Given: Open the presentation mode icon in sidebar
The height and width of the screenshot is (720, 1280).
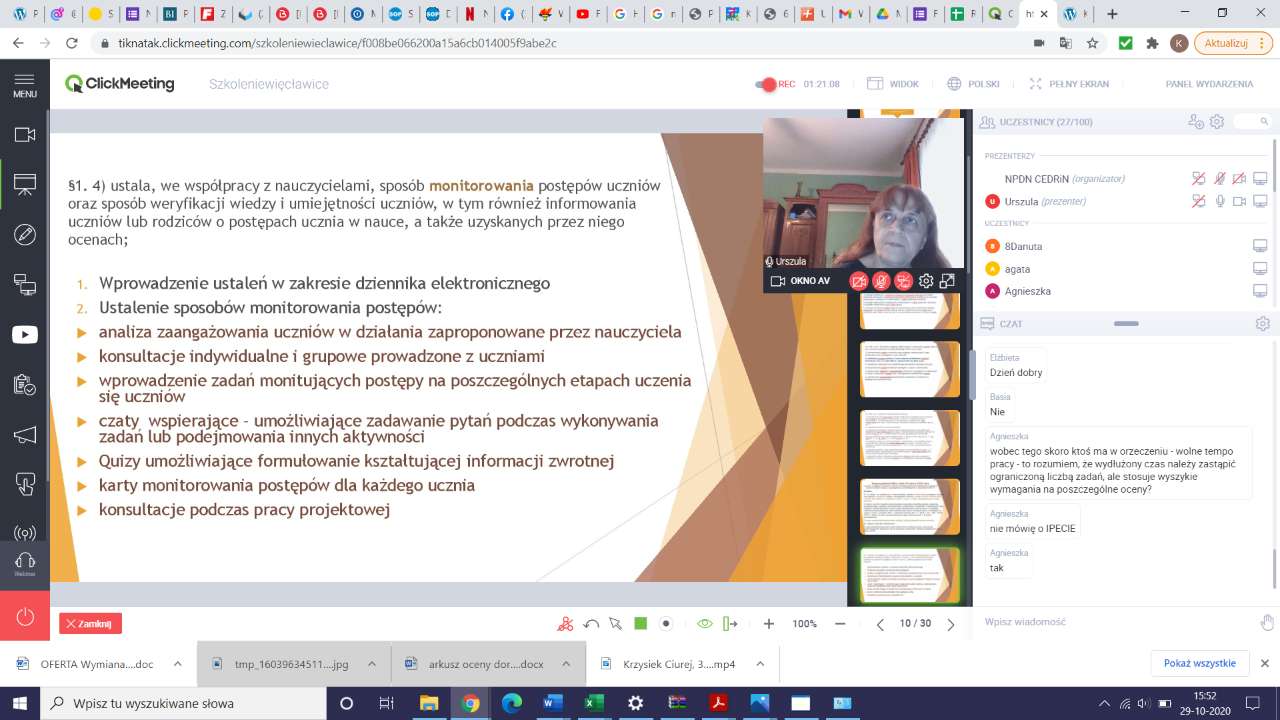Looking at the screenshot, I should pyautogui.click(x=24, y=184).
